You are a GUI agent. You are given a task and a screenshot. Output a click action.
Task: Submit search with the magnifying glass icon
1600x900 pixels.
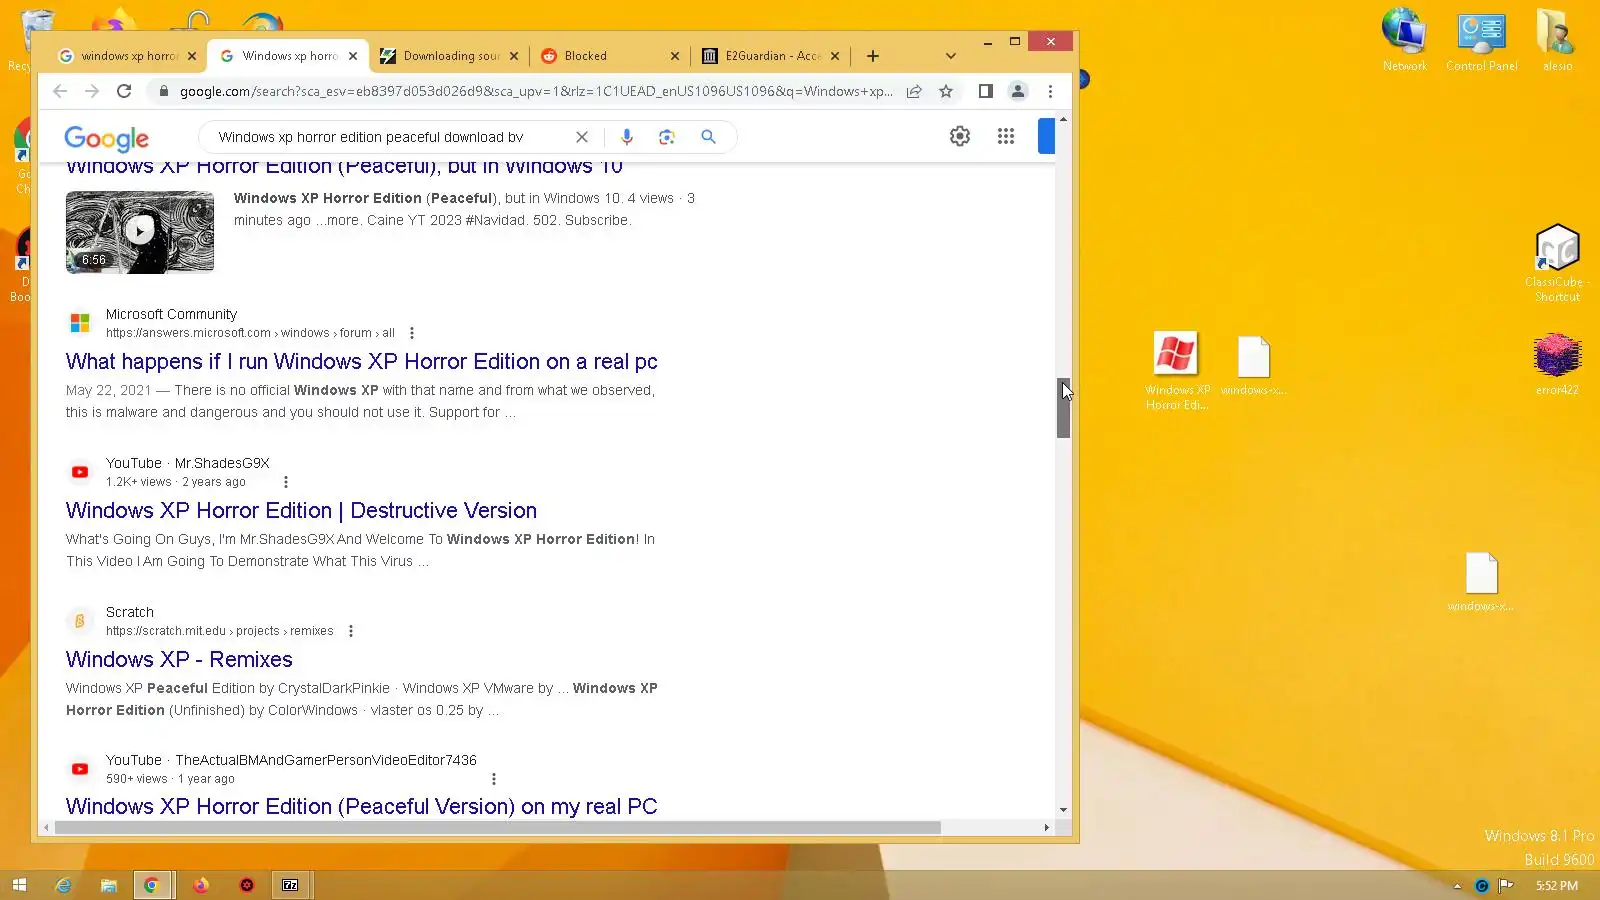point(708,137)
